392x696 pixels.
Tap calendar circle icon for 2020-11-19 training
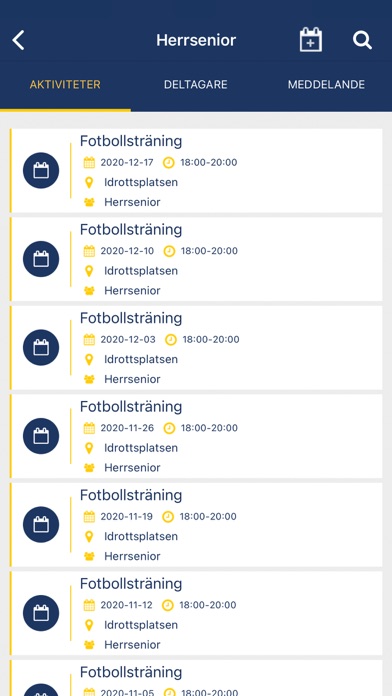[x=41, y=525]
